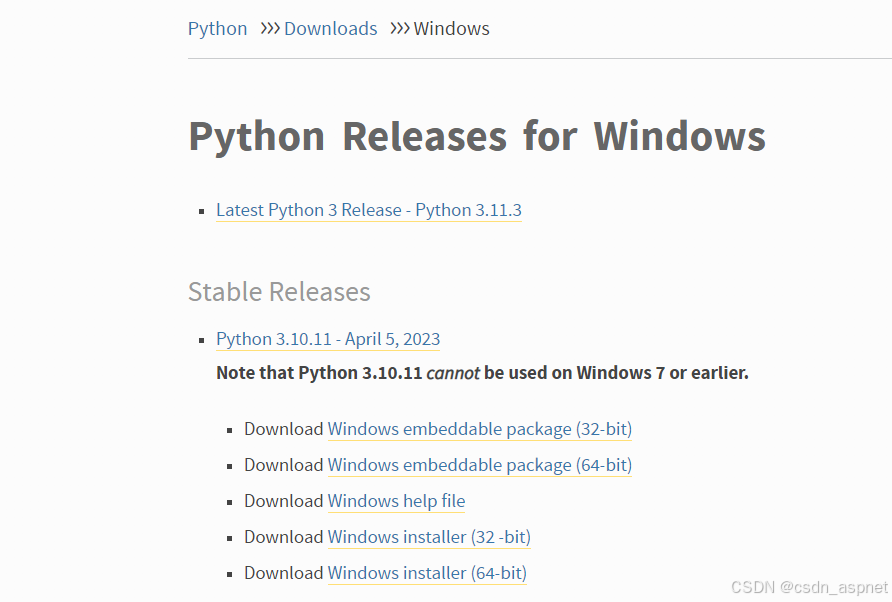This screenshot has height=602, width=892.
Task: Click the Stable Releases heading
Action: click(x=279, y=292)
